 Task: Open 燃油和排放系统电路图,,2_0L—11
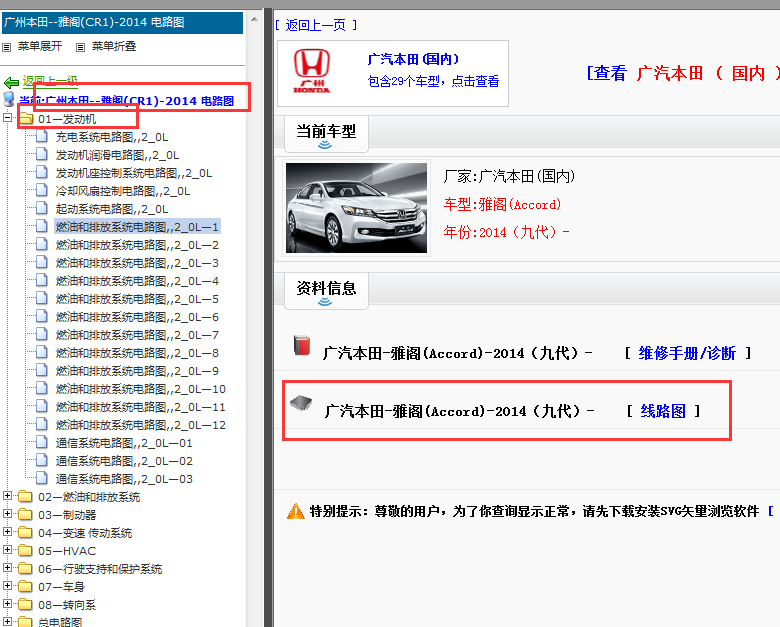pyautogui.click(x=140, y=407)
